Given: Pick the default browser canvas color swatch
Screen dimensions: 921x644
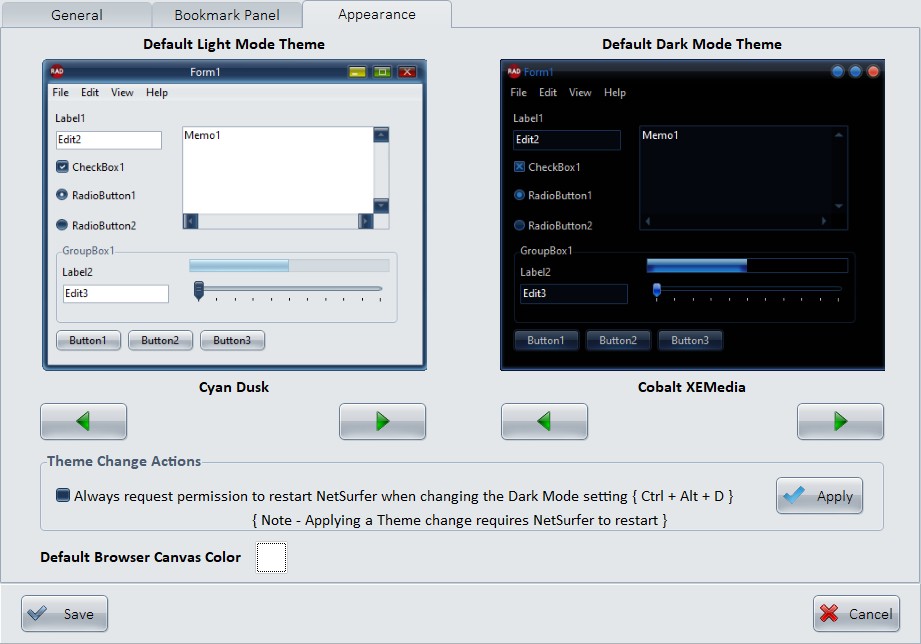Looking at the screenshot, I should (271, 558).
